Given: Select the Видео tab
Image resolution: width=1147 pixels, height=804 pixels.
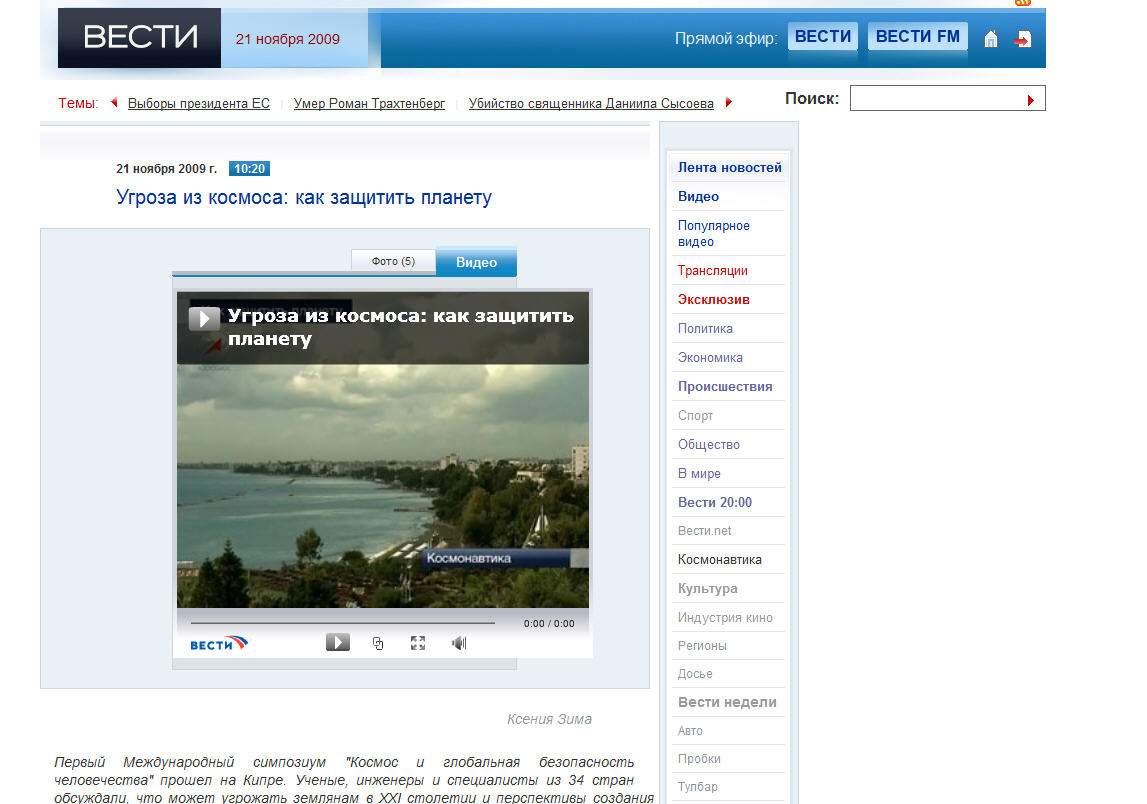Looking at the screenshot, I should [x=476, y=262].
